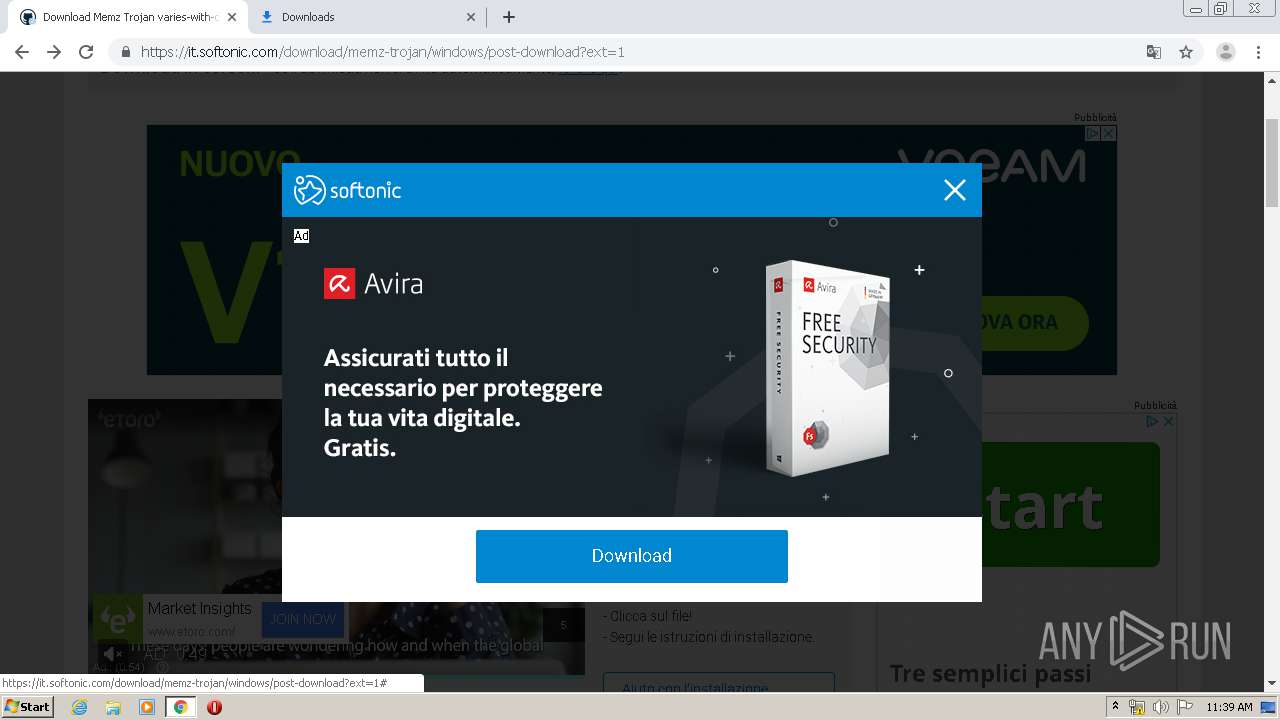Screen dimensions: 1280x720
Task: Open the Chrome profile avatar
Action: (x=1226, y=52)
